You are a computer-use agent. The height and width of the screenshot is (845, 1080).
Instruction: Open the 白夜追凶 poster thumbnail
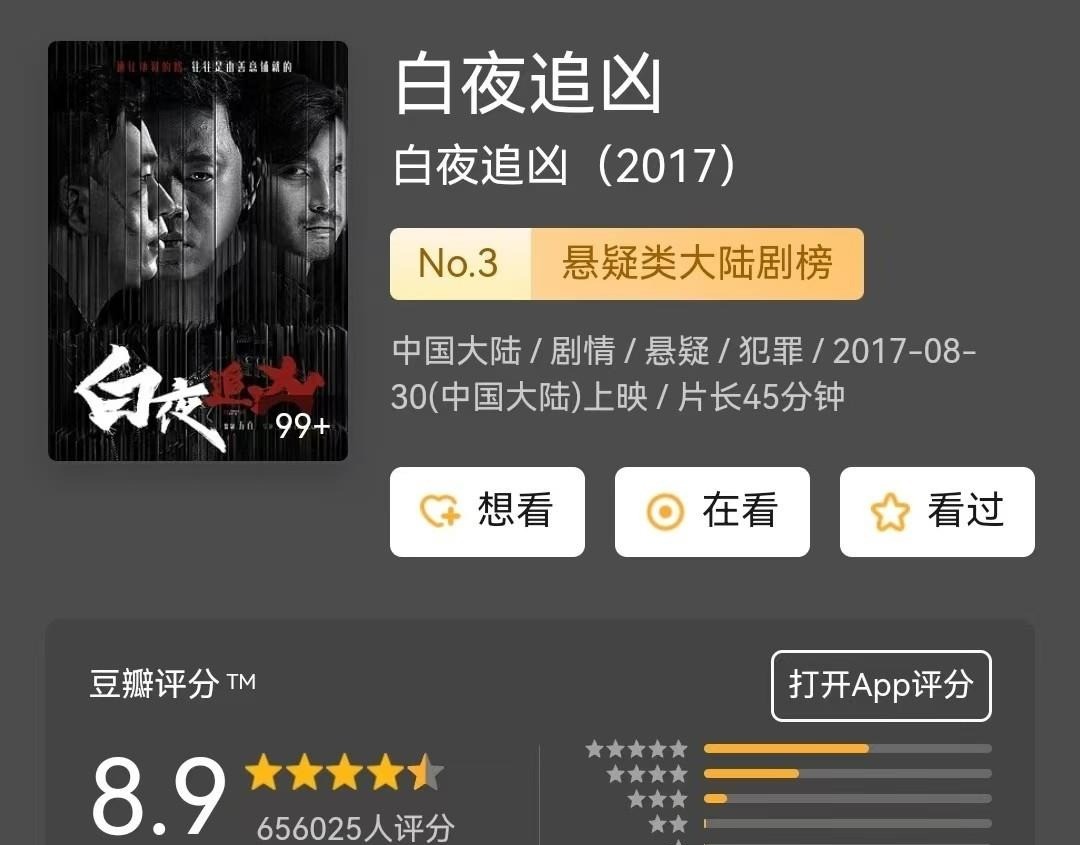click(198, 251)
